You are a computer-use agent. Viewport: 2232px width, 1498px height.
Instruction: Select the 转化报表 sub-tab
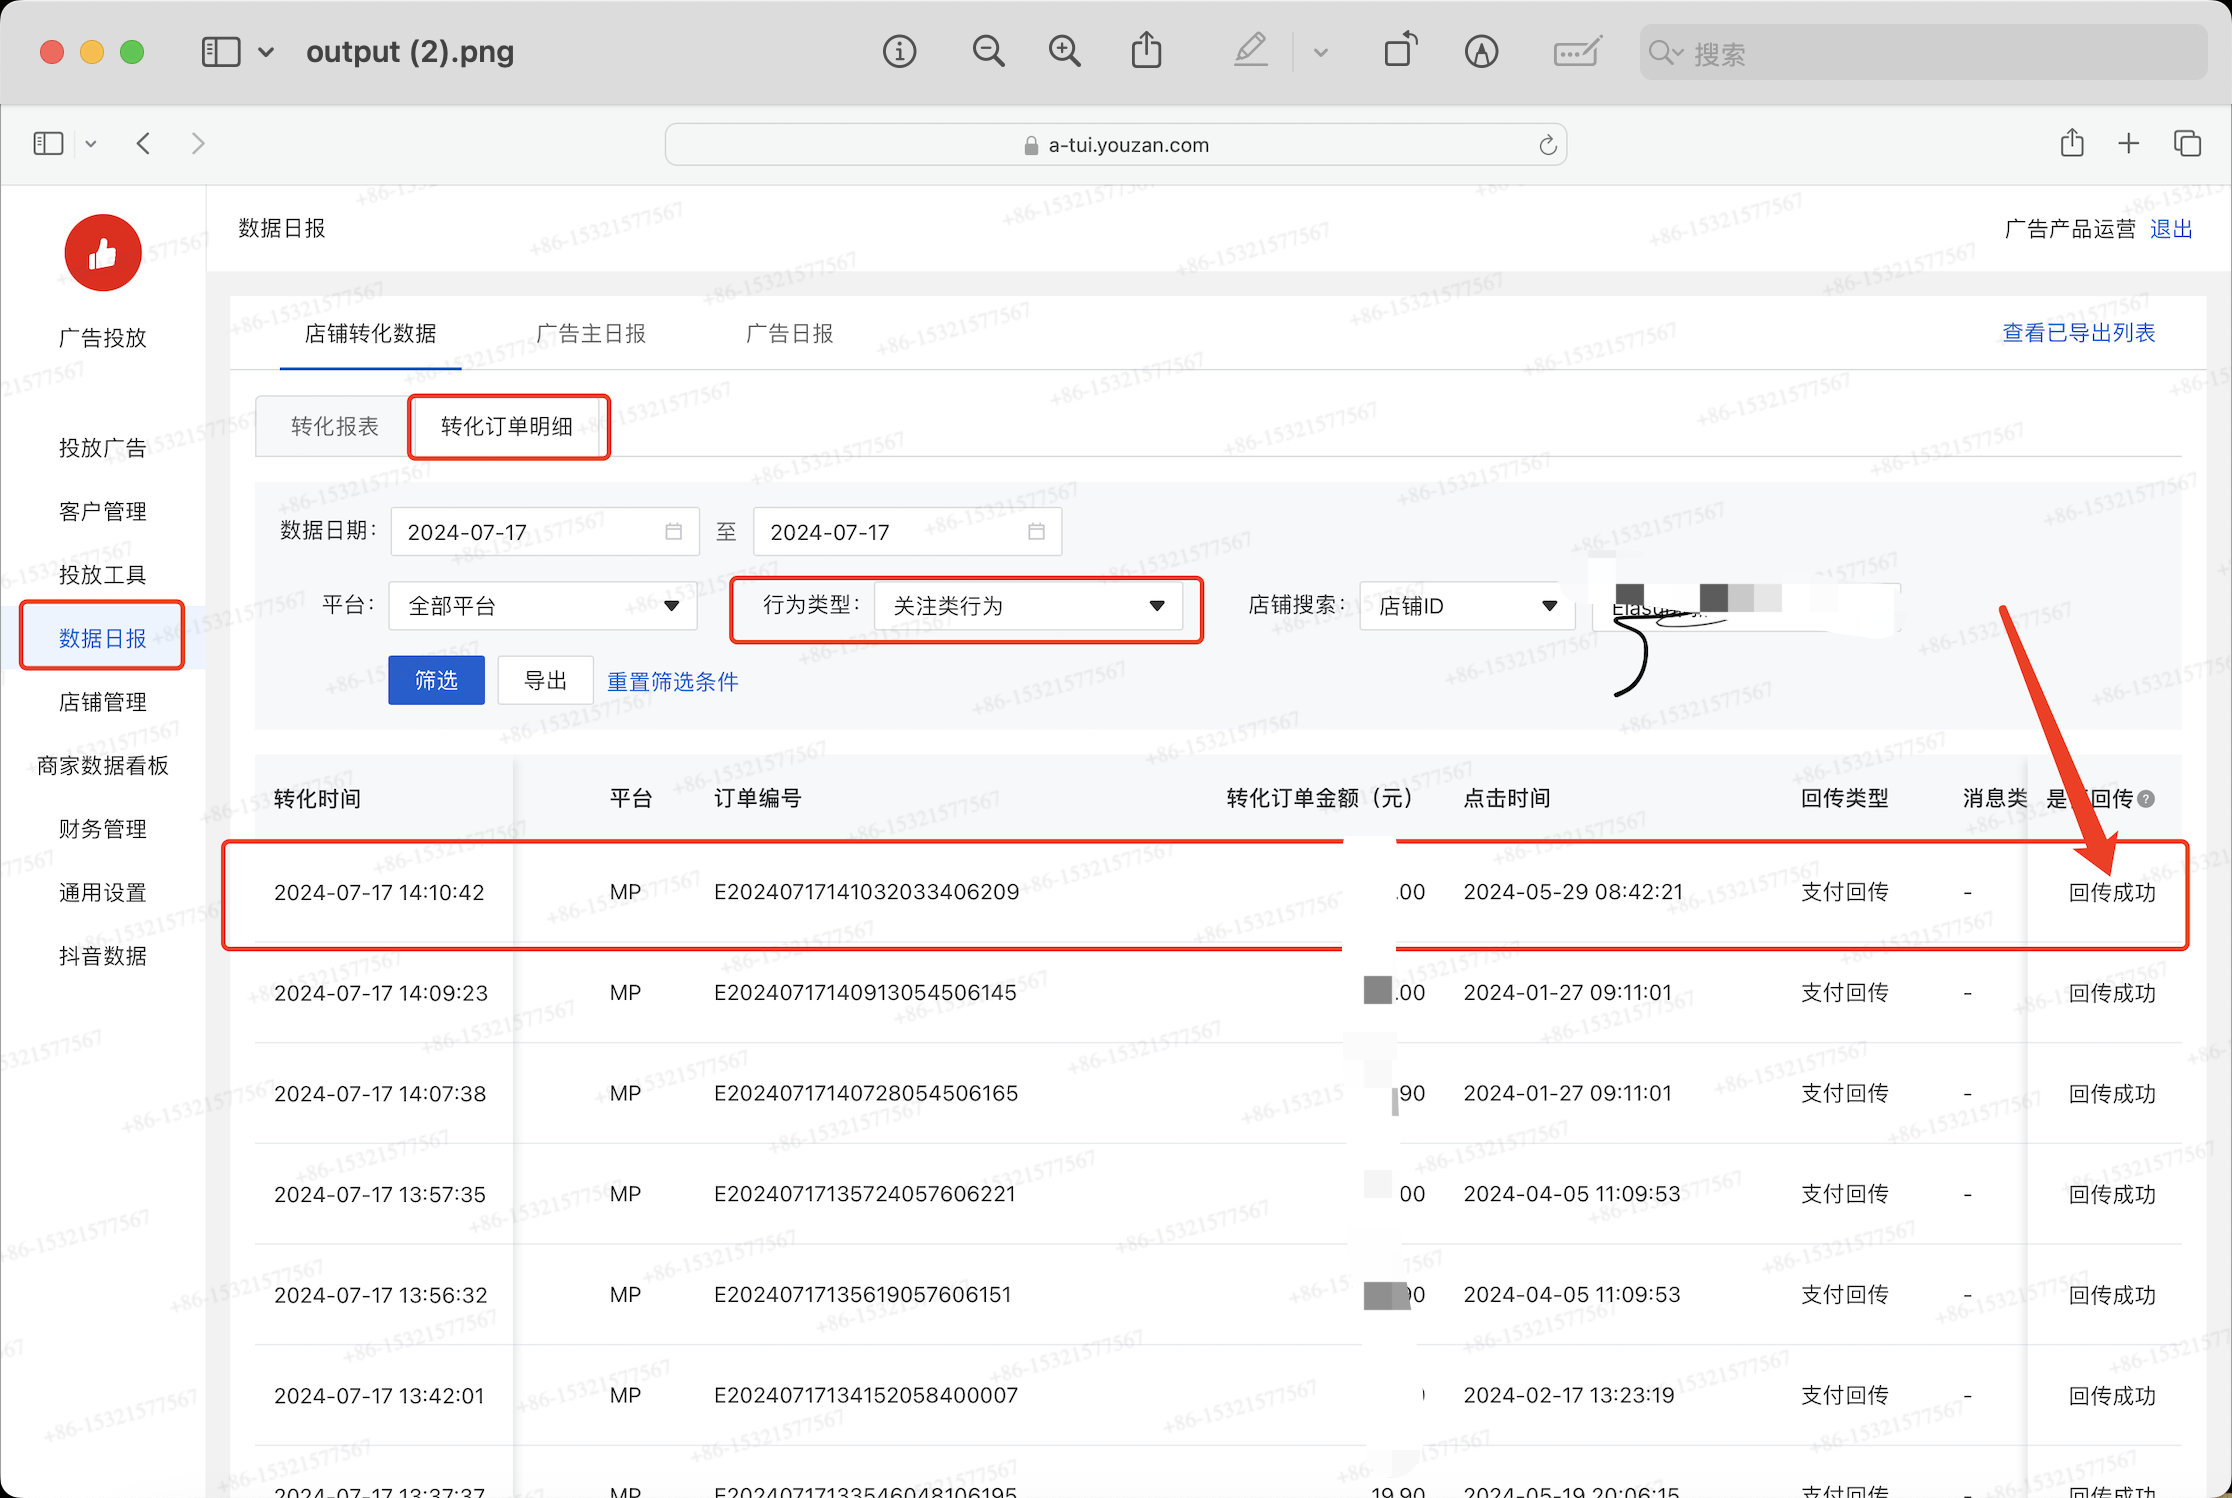coord(334,427)
